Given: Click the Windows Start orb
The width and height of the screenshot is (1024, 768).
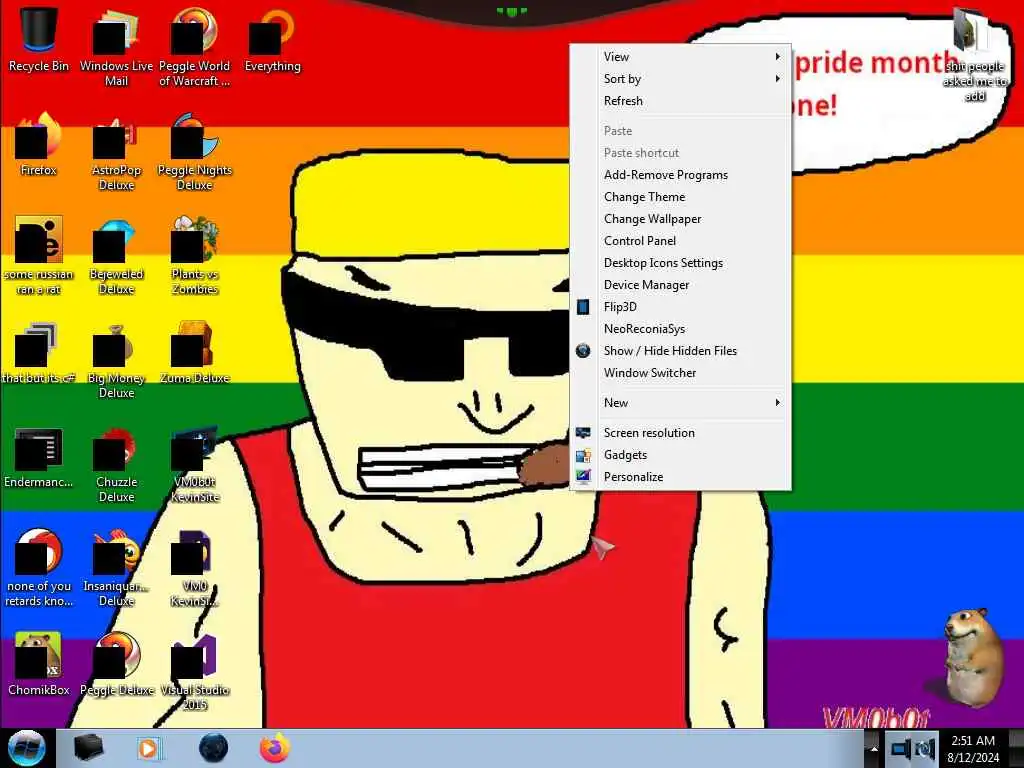Looking at the screenshot, I should pos(27,748).
